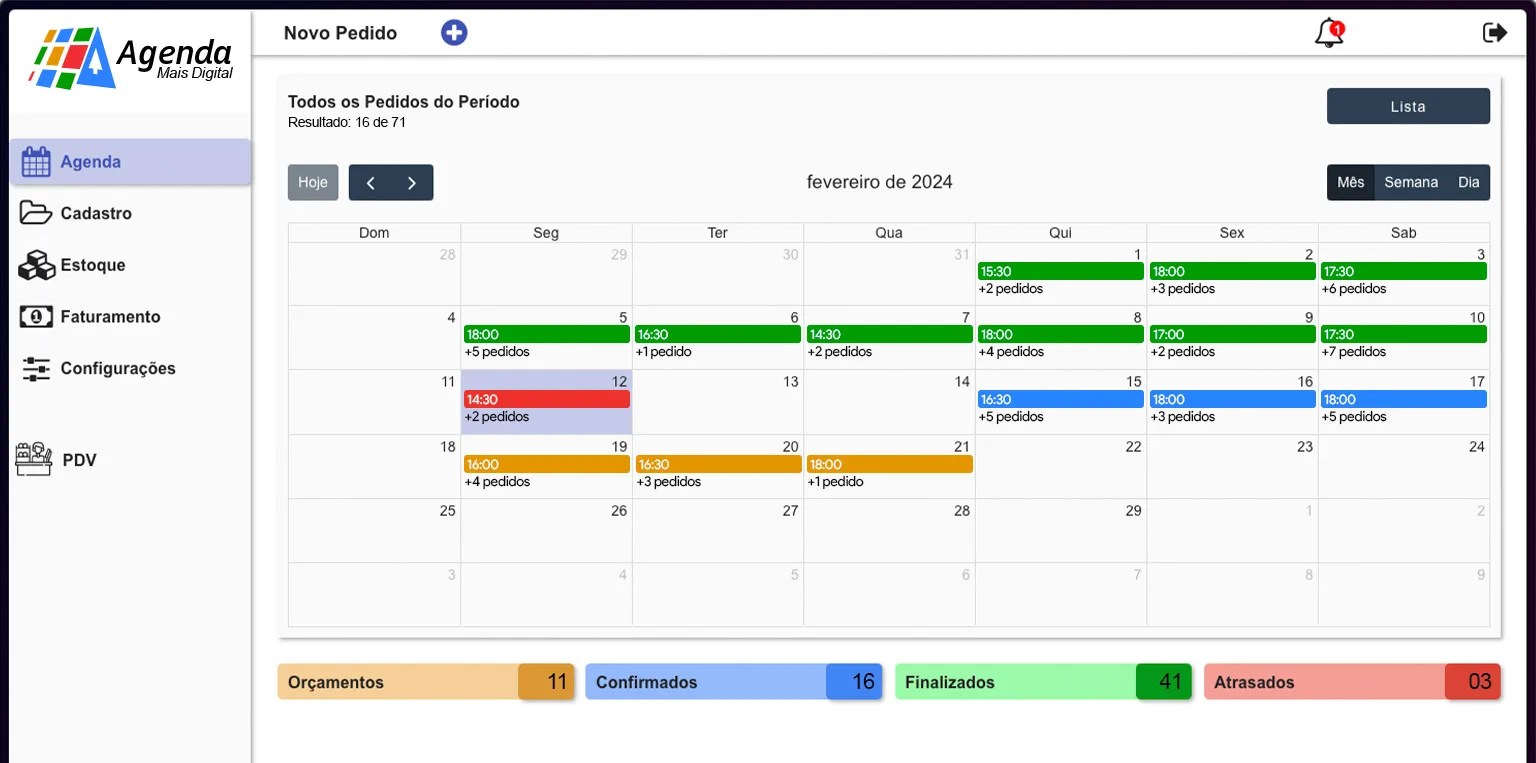This screenshot has height=763, width=1536.
Task: Open the notification bell
Action: 1328,33
